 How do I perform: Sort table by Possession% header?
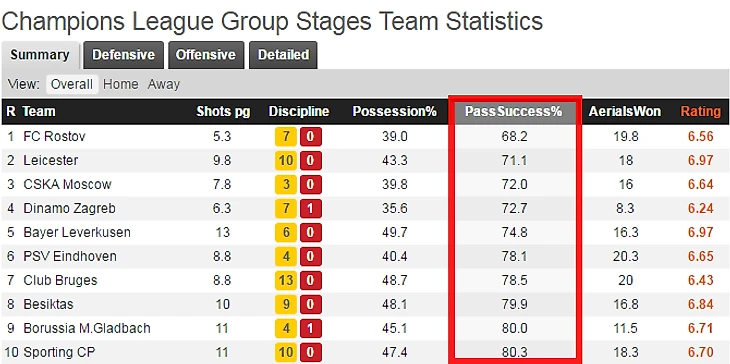coord(394,112)
